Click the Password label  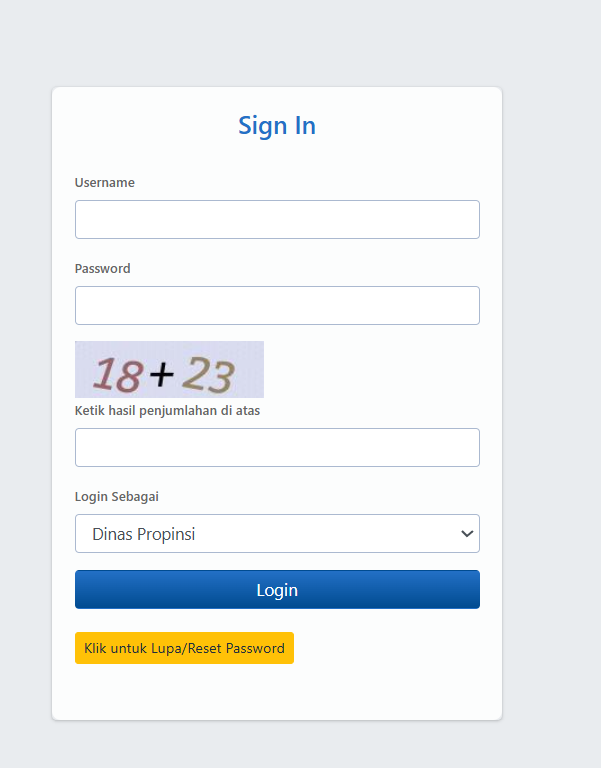[103, 268]
